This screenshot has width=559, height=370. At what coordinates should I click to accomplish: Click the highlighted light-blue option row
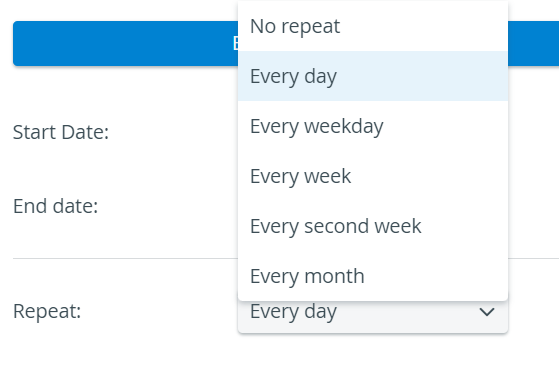coord(373,76)
